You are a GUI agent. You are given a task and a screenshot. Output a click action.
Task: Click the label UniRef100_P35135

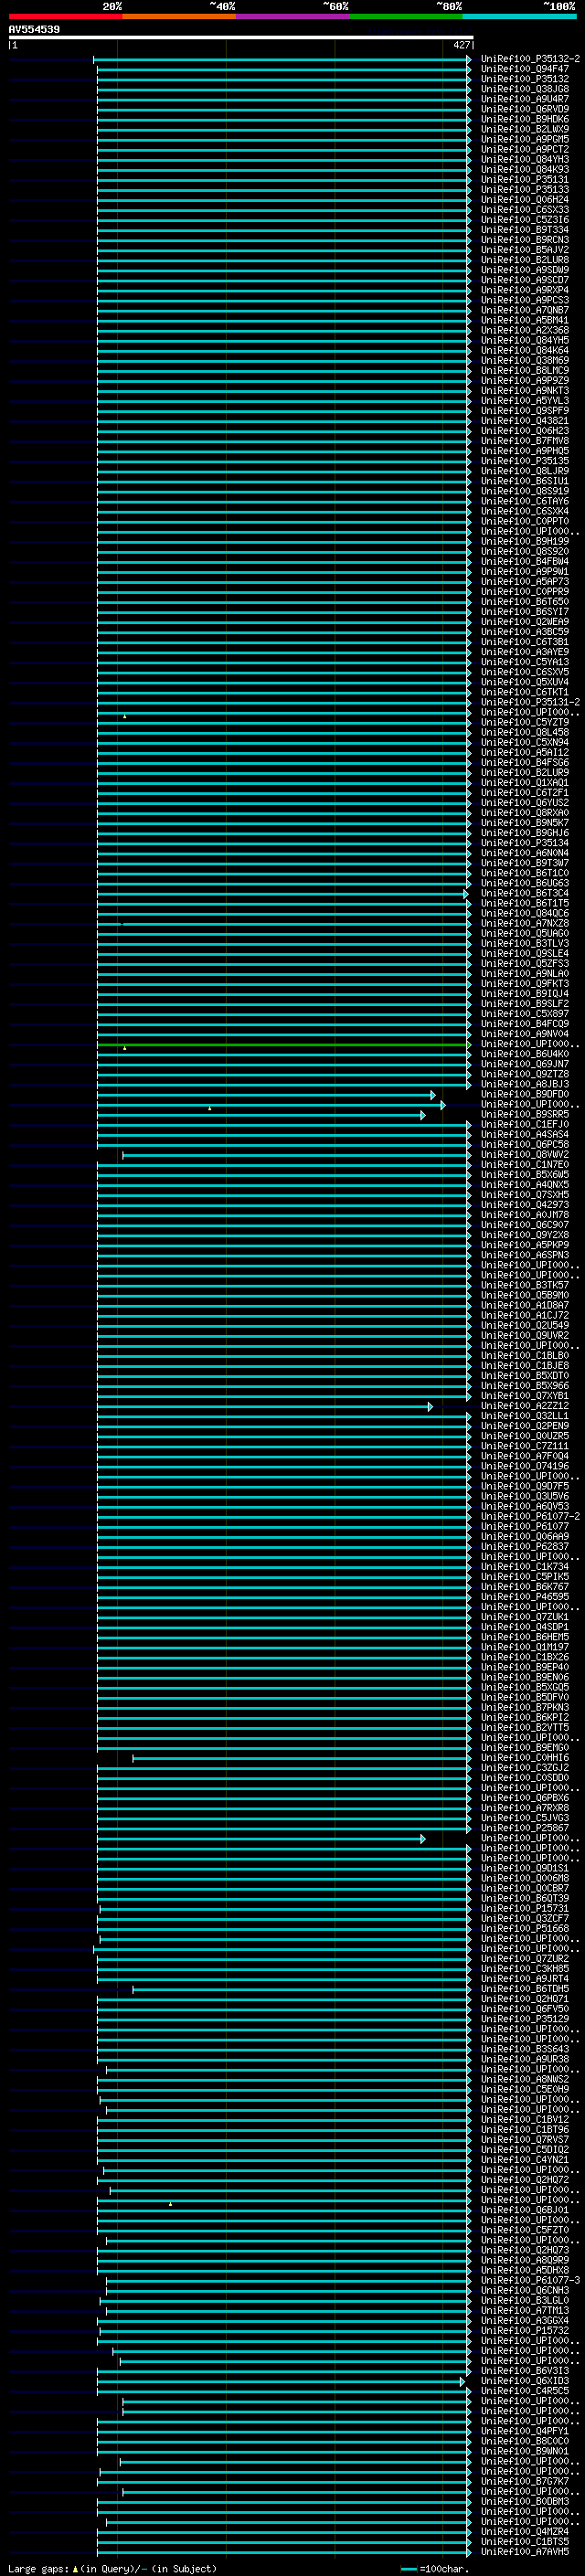(x=525, y=461)
